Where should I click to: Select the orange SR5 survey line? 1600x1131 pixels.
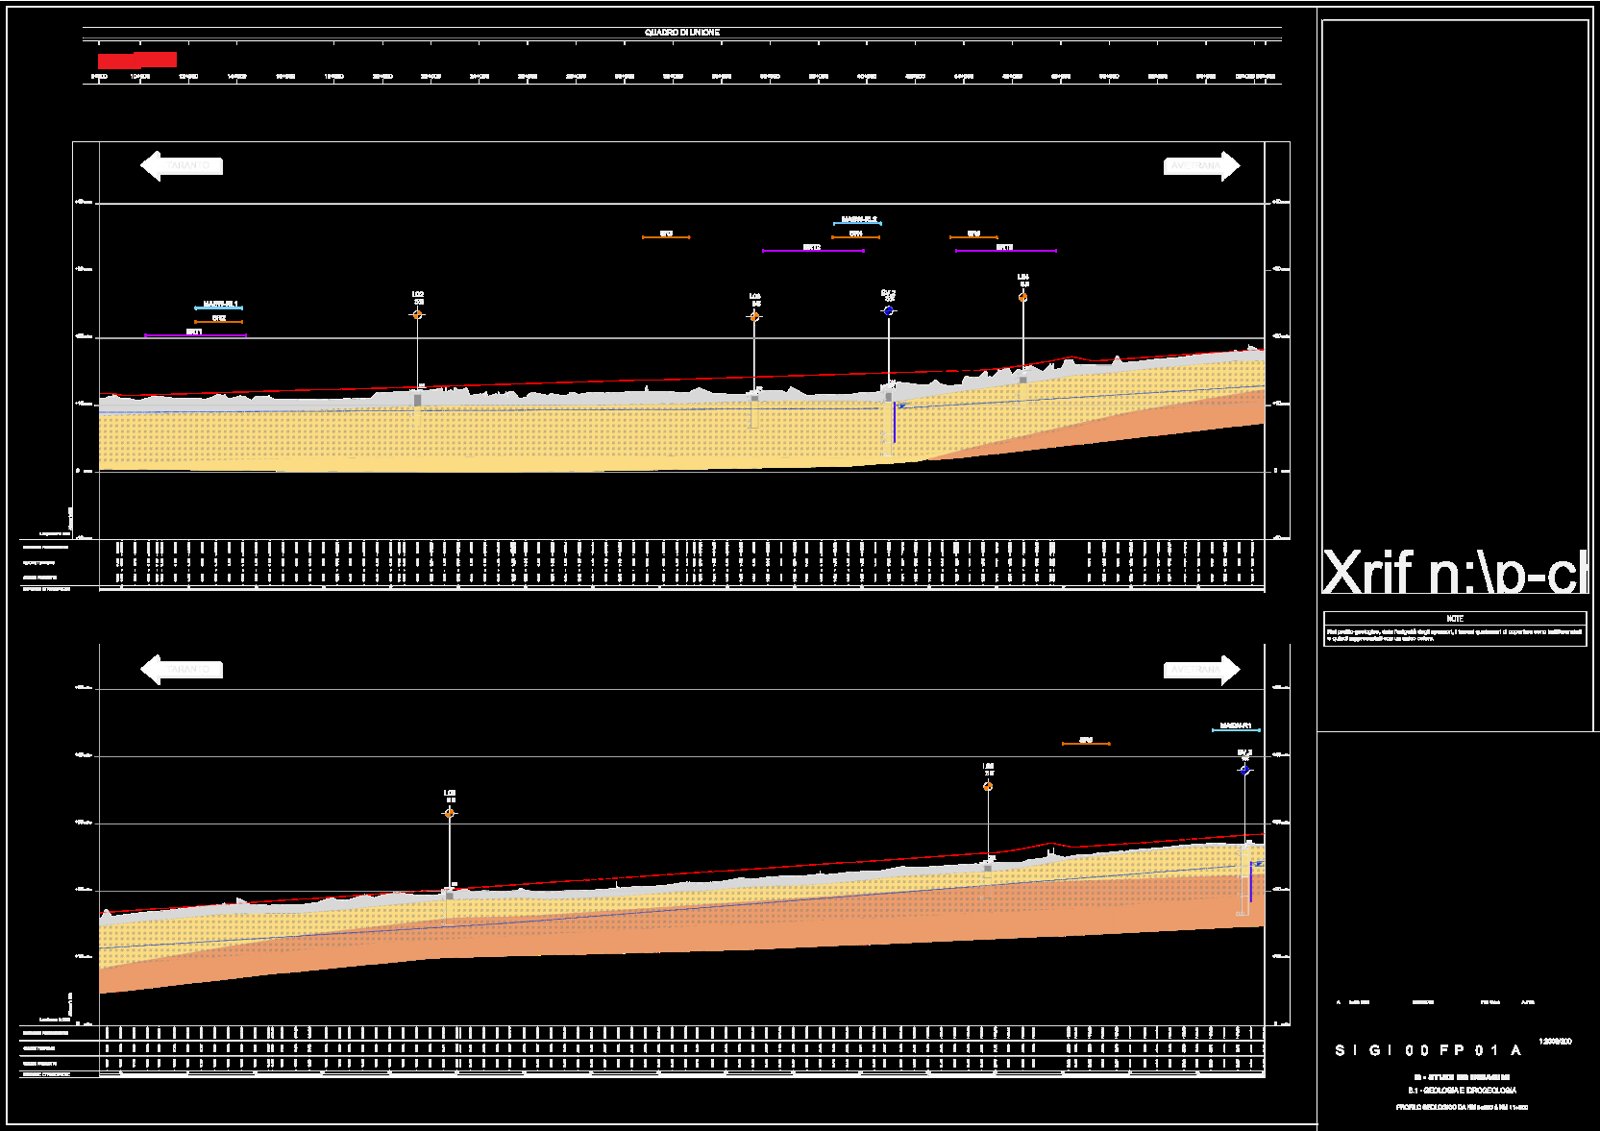[974, 237]
